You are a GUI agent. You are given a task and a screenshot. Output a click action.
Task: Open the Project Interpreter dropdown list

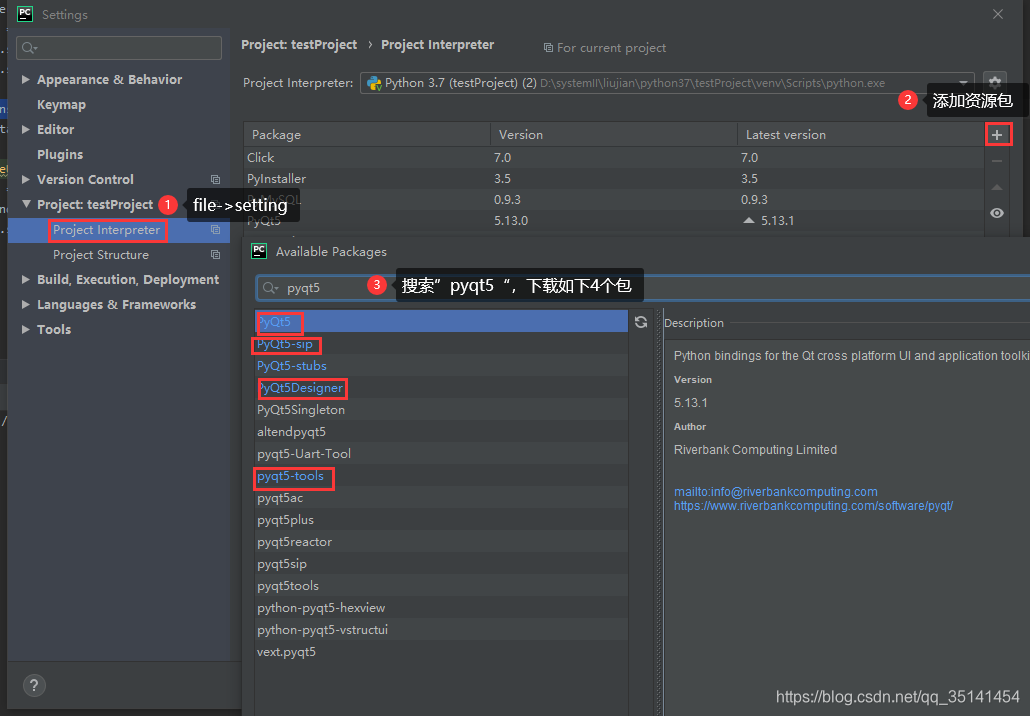coord(963,83)
